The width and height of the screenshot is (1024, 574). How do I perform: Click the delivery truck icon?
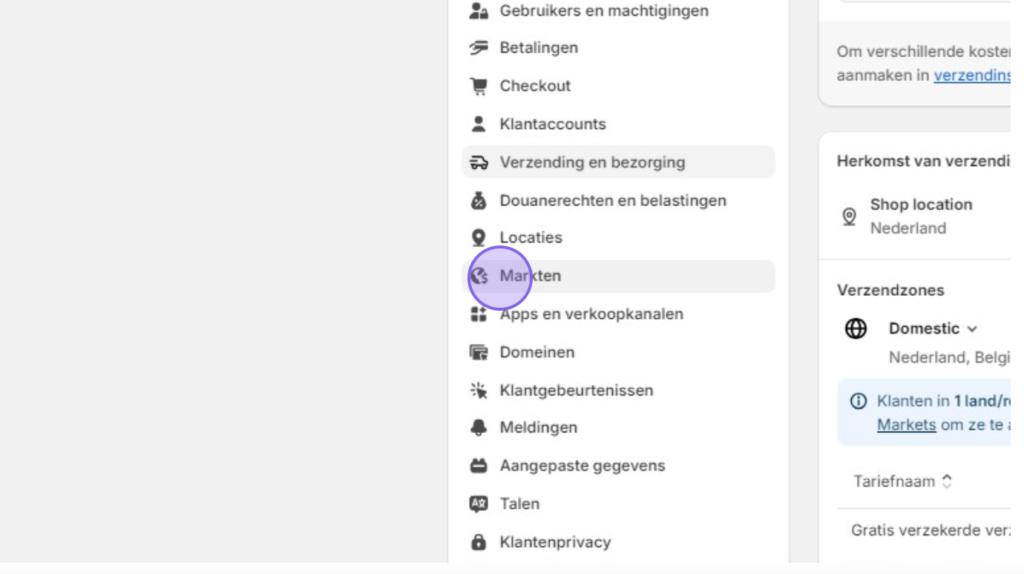point(479,163)
